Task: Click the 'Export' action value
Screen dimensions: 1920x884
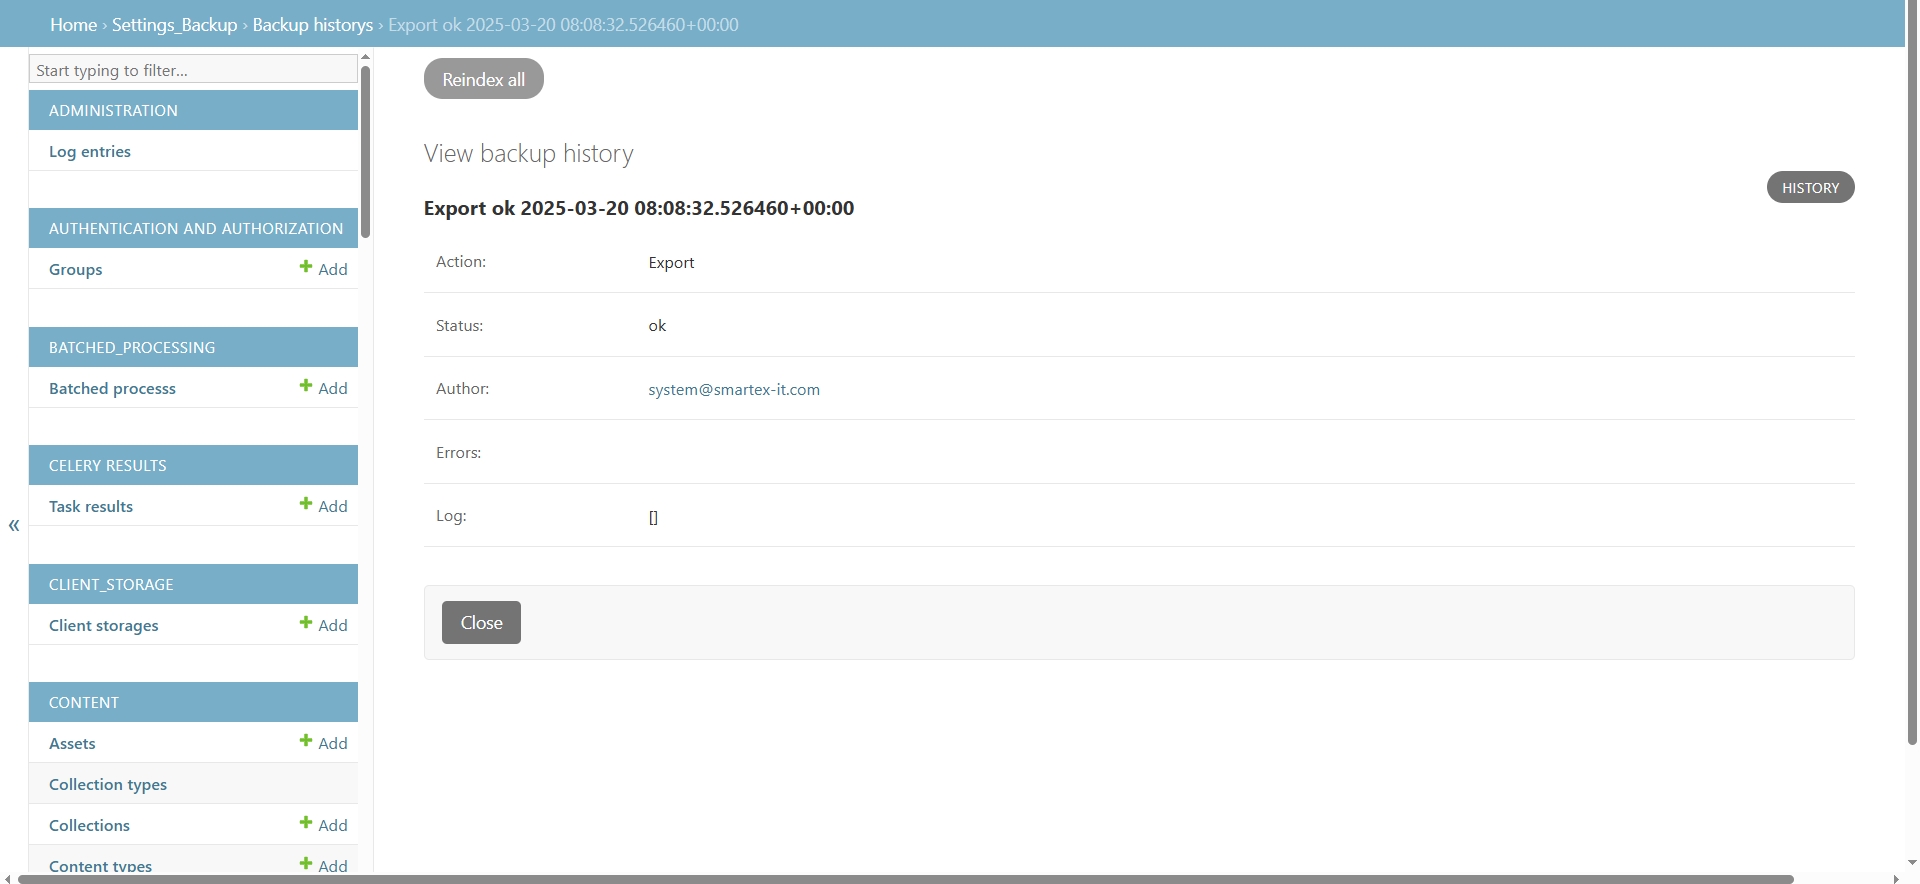Action: (671, 262)
